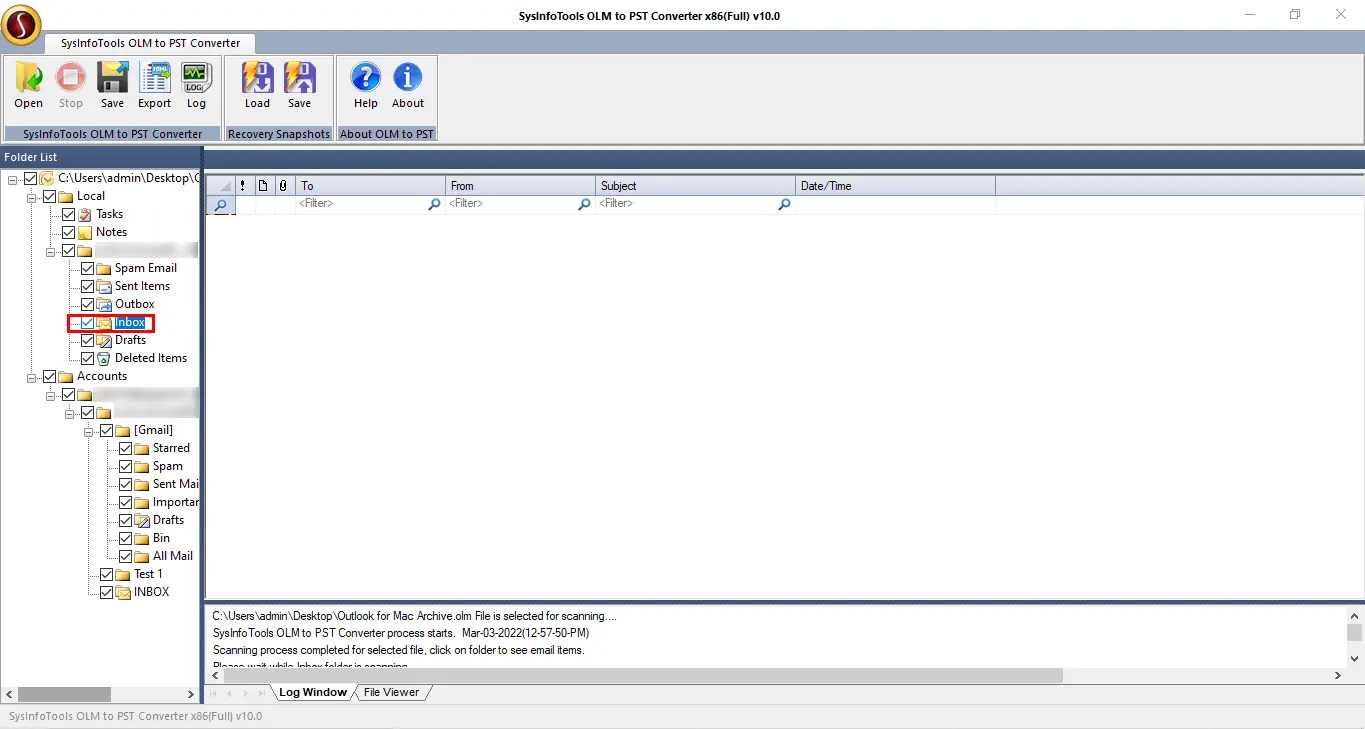Viewport: 1365px width, 729px height.
Task: Switch to the File Viewer tab
Action: (392, 692)
